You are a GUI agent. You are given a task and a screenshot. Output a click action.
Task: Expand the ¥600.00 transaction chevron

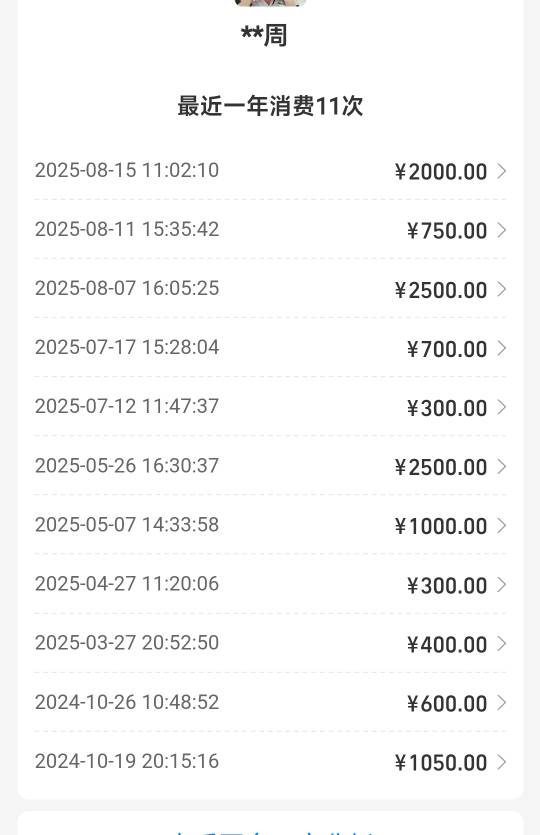point(501,703)
